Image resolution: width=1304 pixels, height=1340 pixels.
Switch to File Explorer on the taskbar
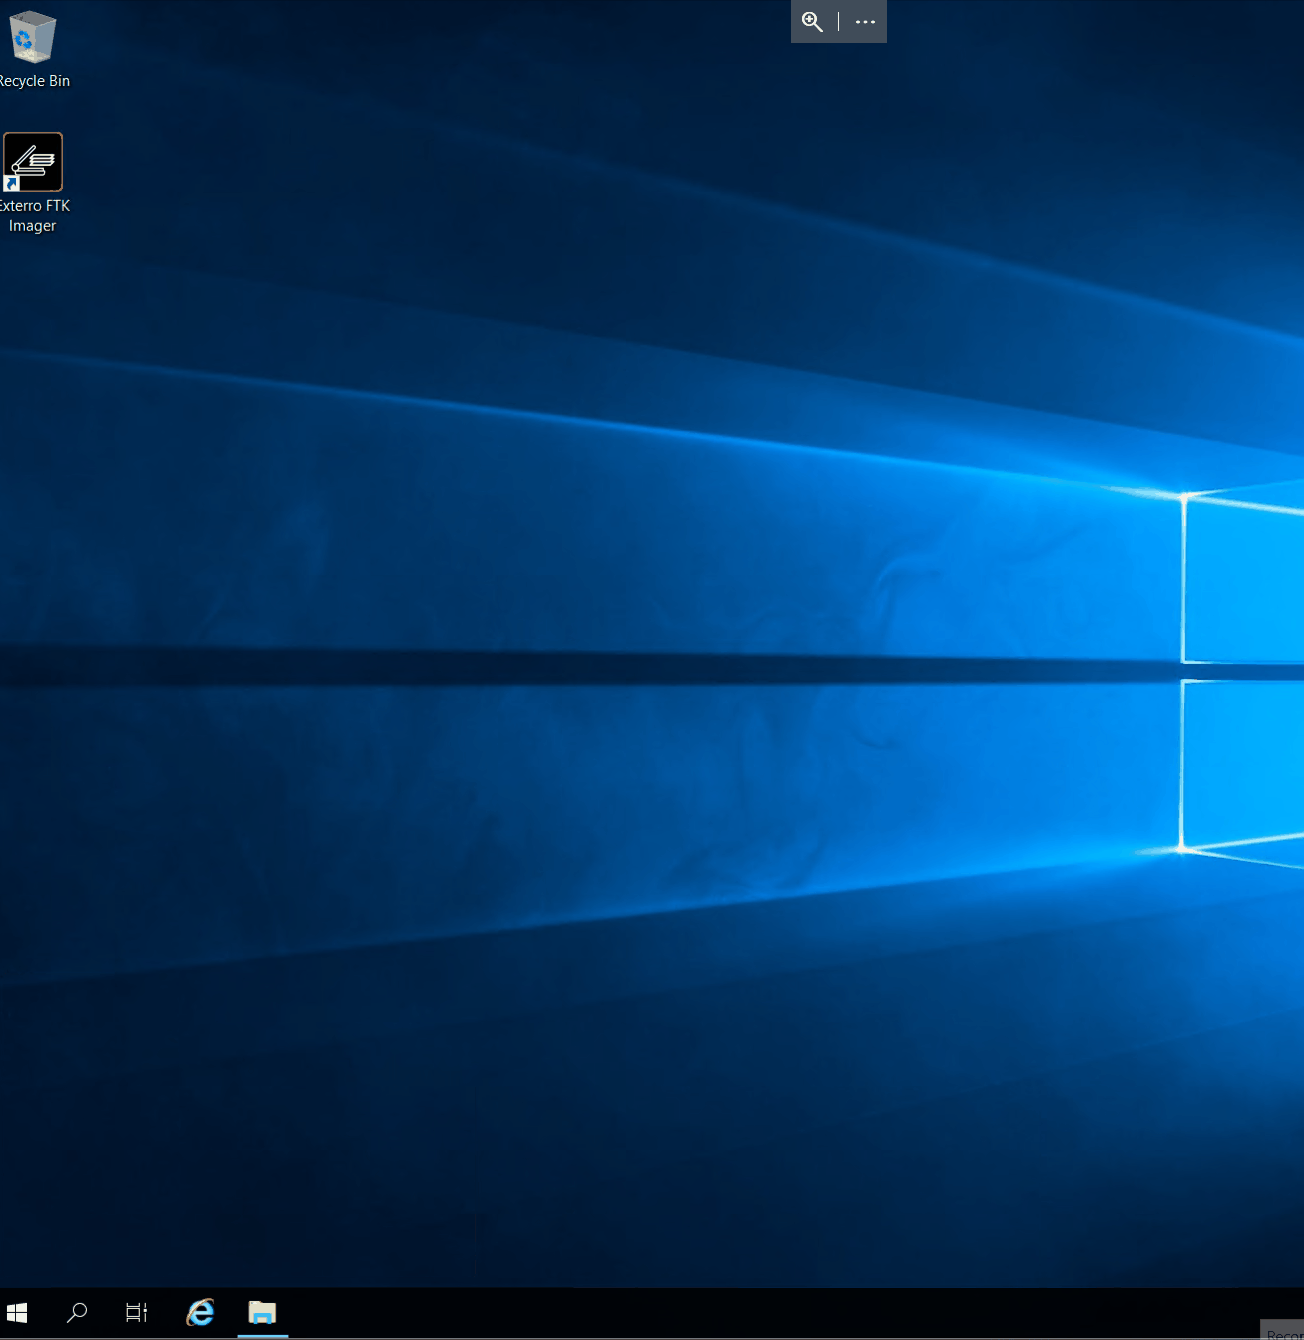click(x=262, y=1313)
